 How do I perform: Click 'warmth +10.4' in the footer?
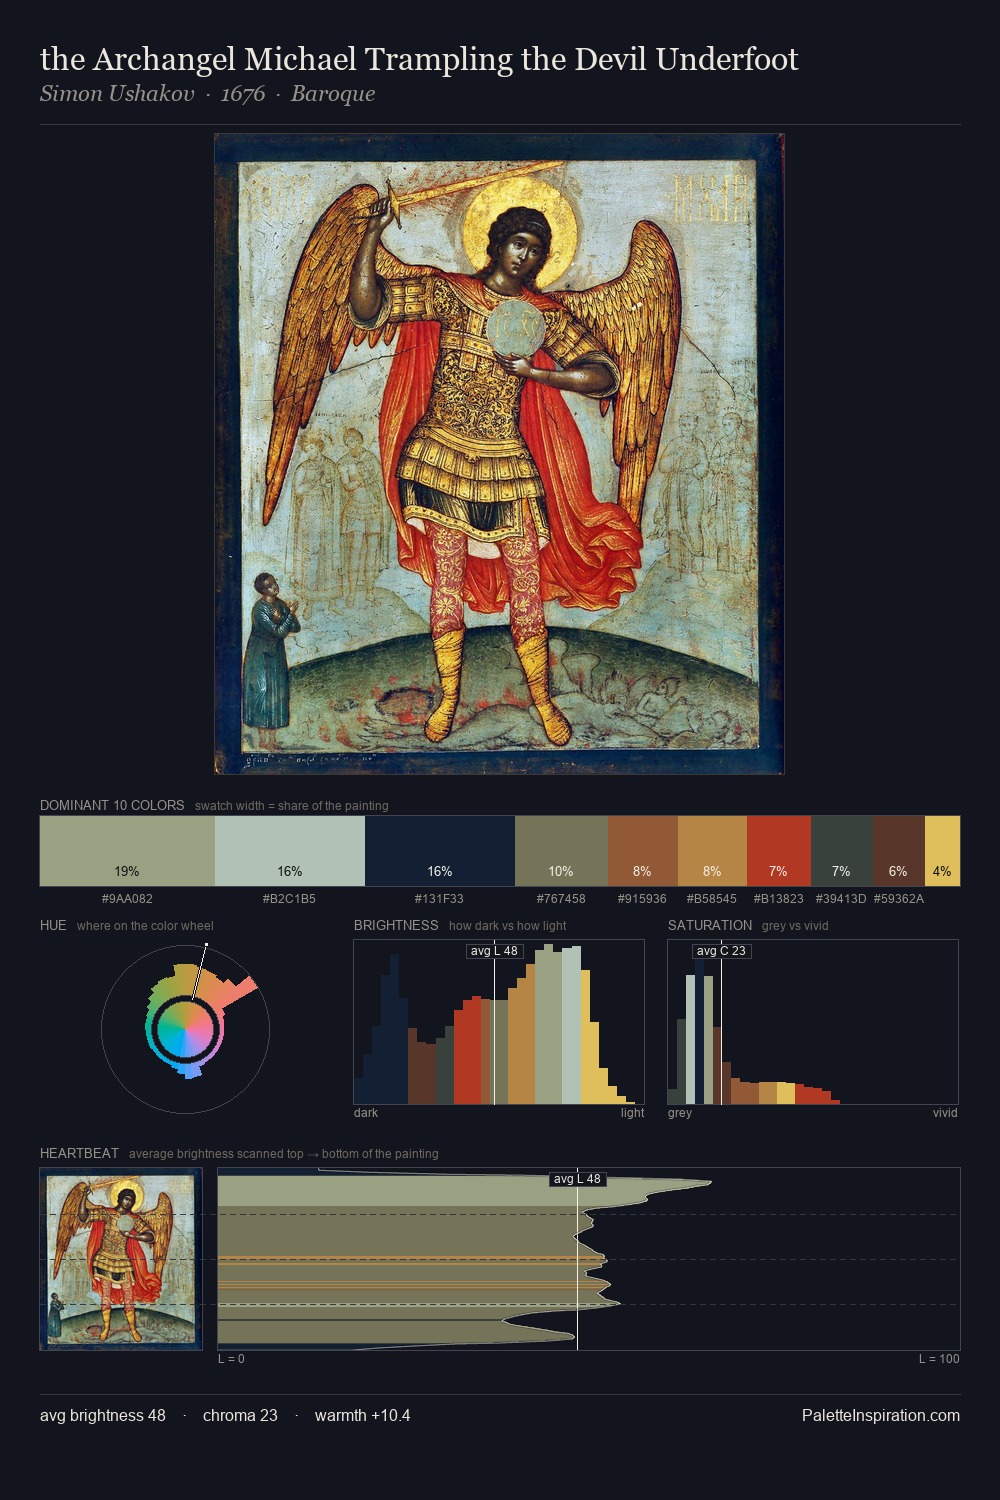pyautogui.click(x=363, y=1415)
